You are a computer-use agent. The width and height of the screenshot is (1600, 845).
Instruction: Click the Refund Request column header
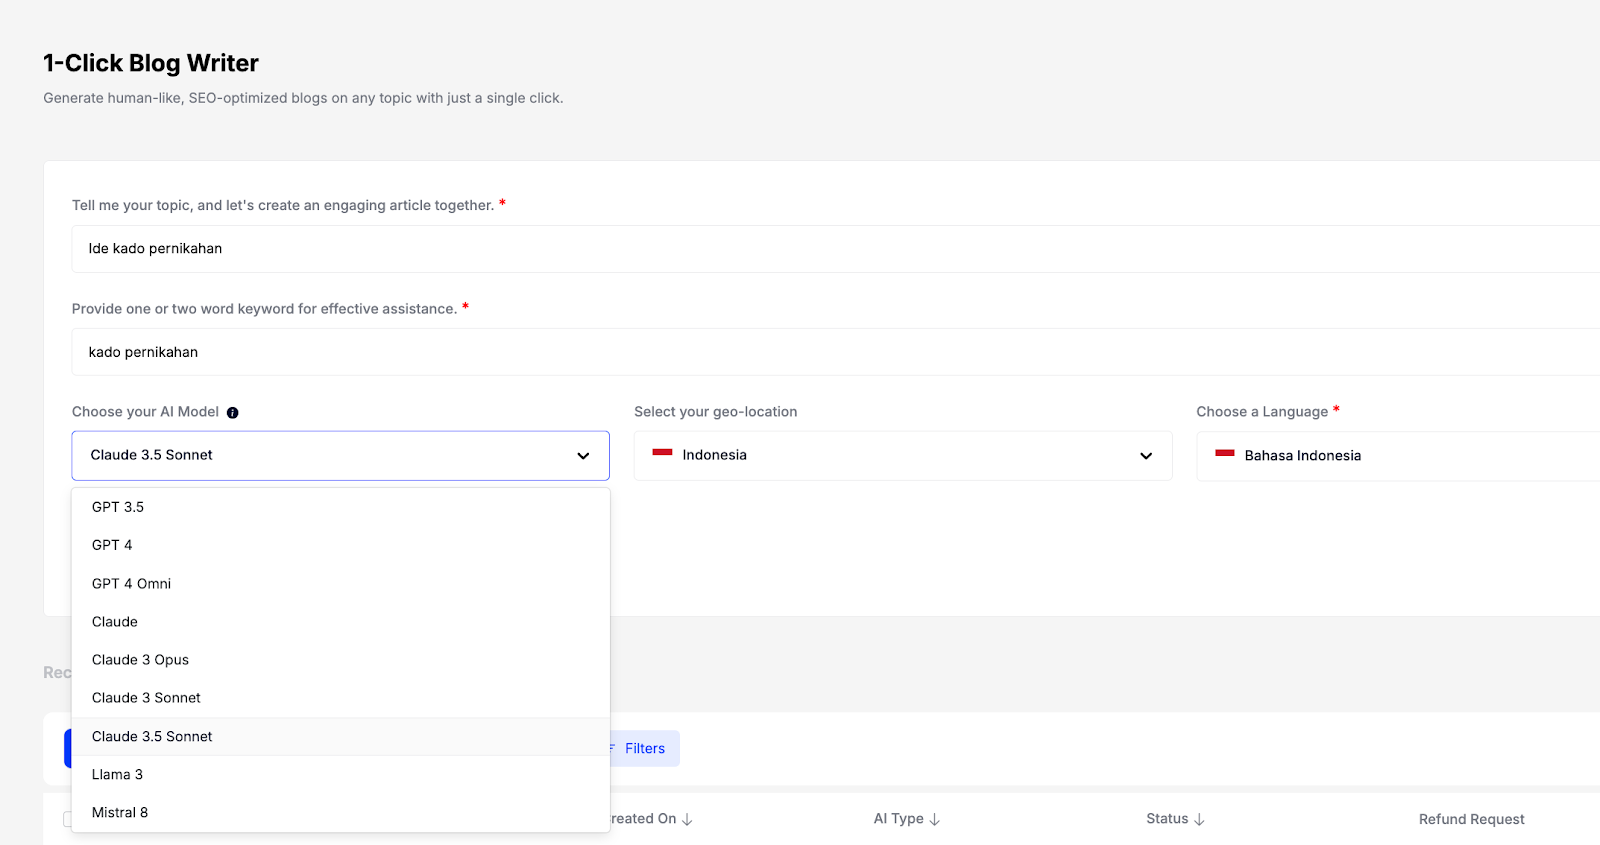[1471, 819]
